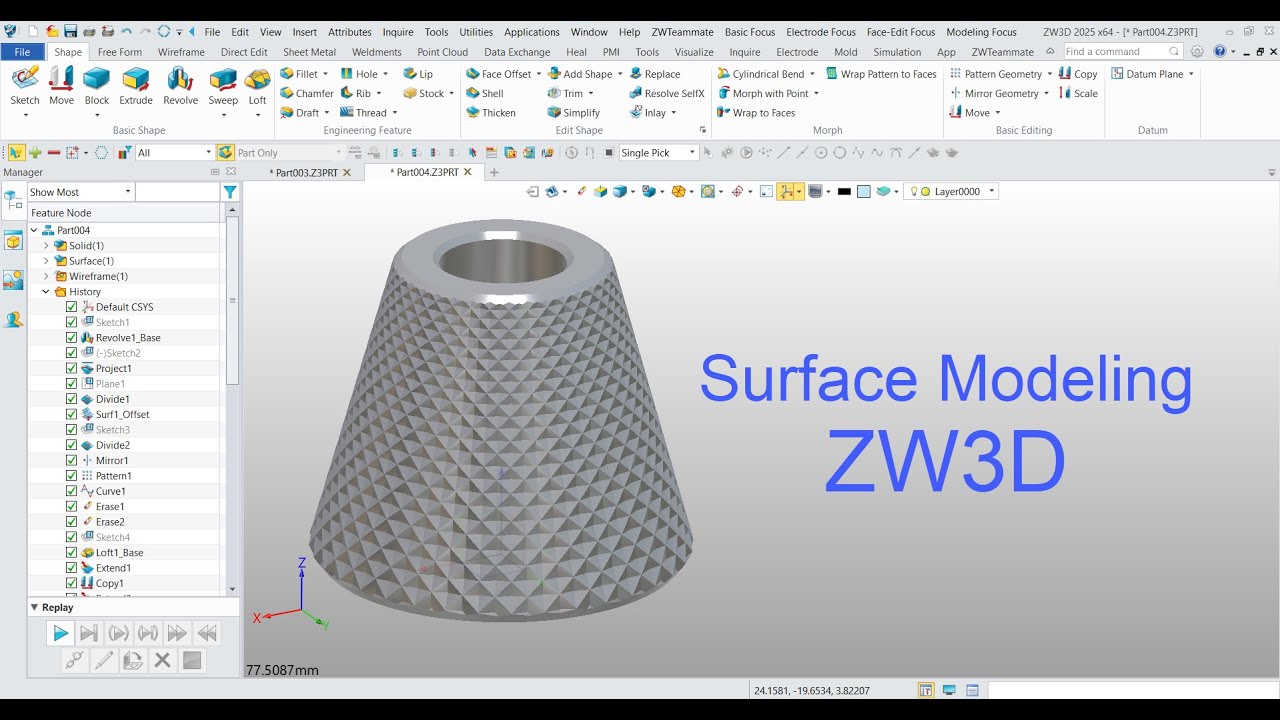
Task: Open the Utilities menu
Action: point(476,32)
